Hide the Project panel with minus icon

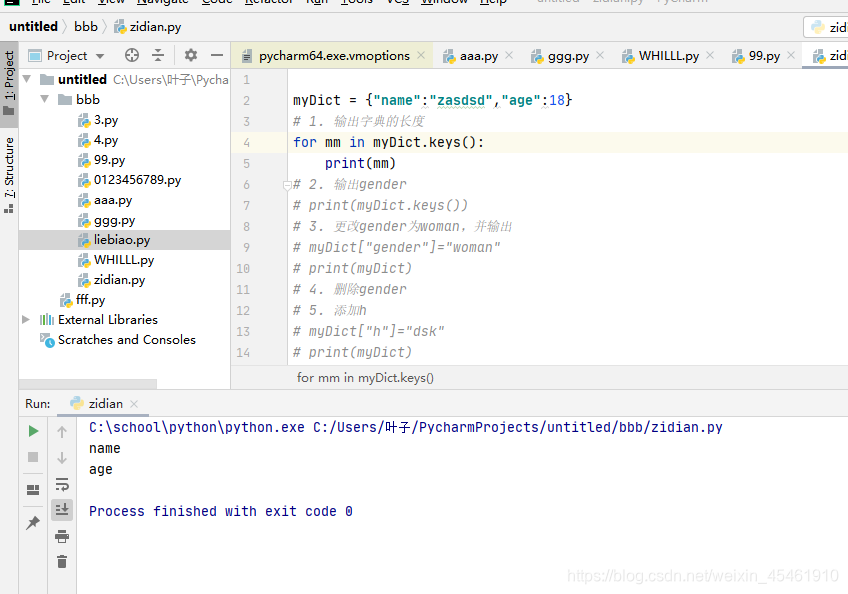217,55
